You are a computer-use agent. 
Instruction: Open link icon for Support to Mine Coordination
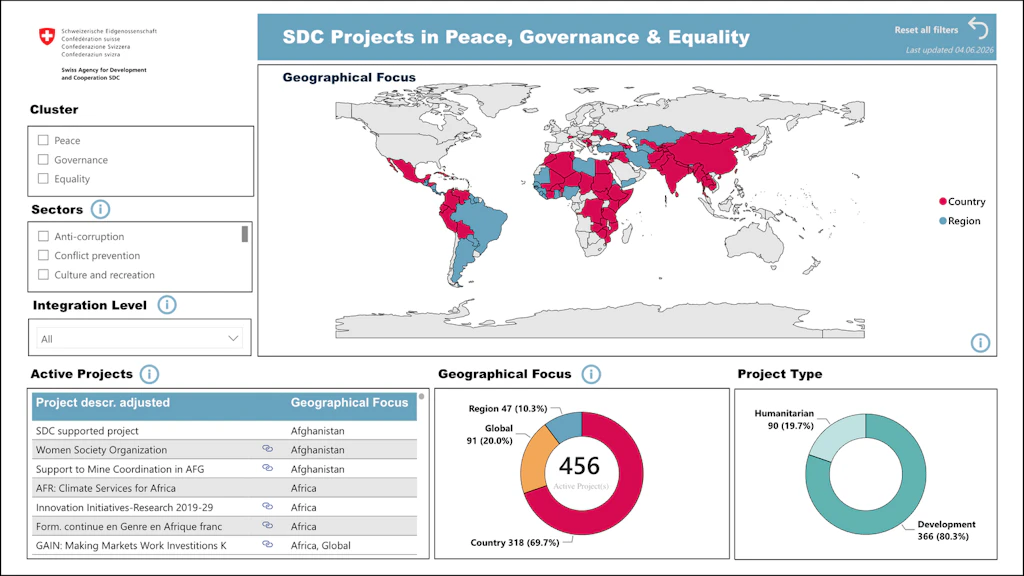click(268, 468)
